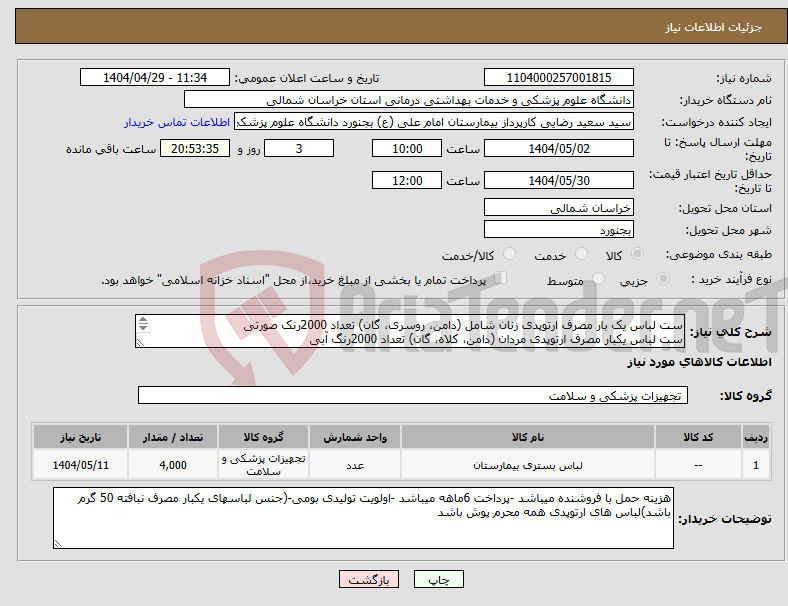The height and width of the screenshot is (606, 788).
Task: Click delivery city field بجنورد
Action: click(x=559, y=229)
